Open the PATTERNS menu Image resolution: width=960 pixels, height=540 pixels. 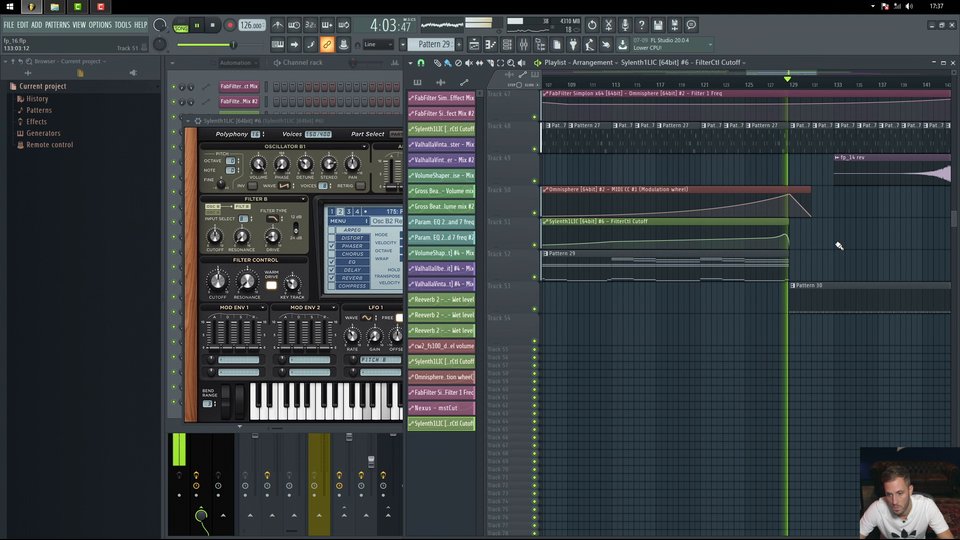tap(58, 25)
